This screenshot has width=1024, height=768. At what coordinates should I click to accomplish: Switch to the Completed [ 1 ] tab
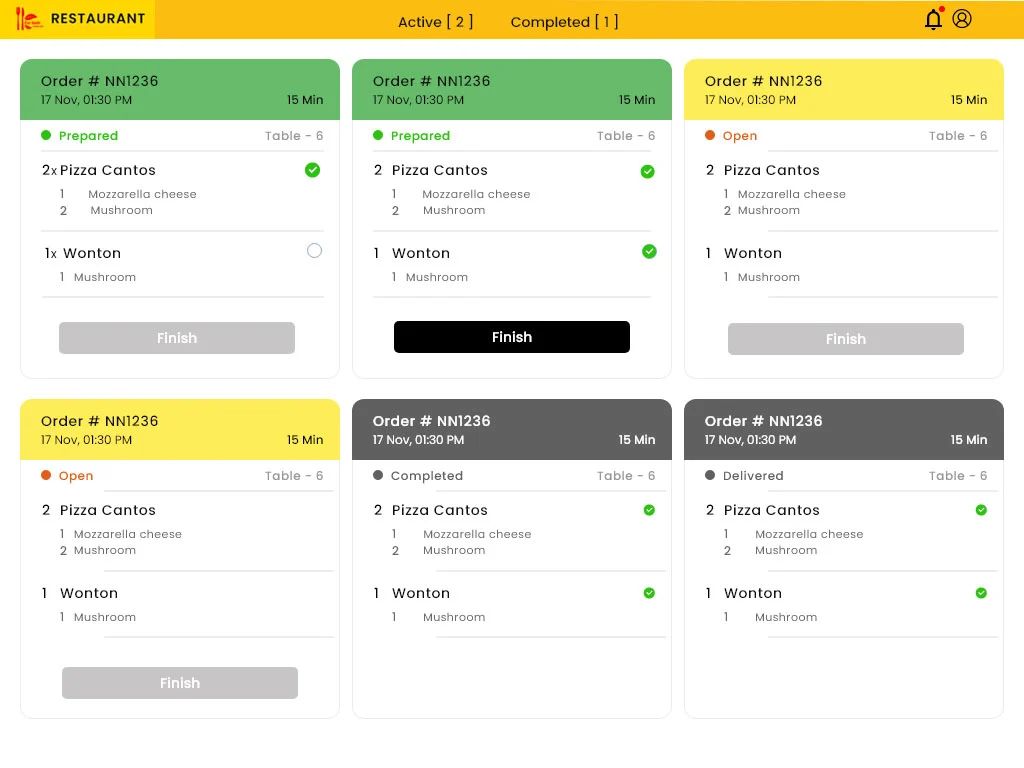[x=564, y=22]
